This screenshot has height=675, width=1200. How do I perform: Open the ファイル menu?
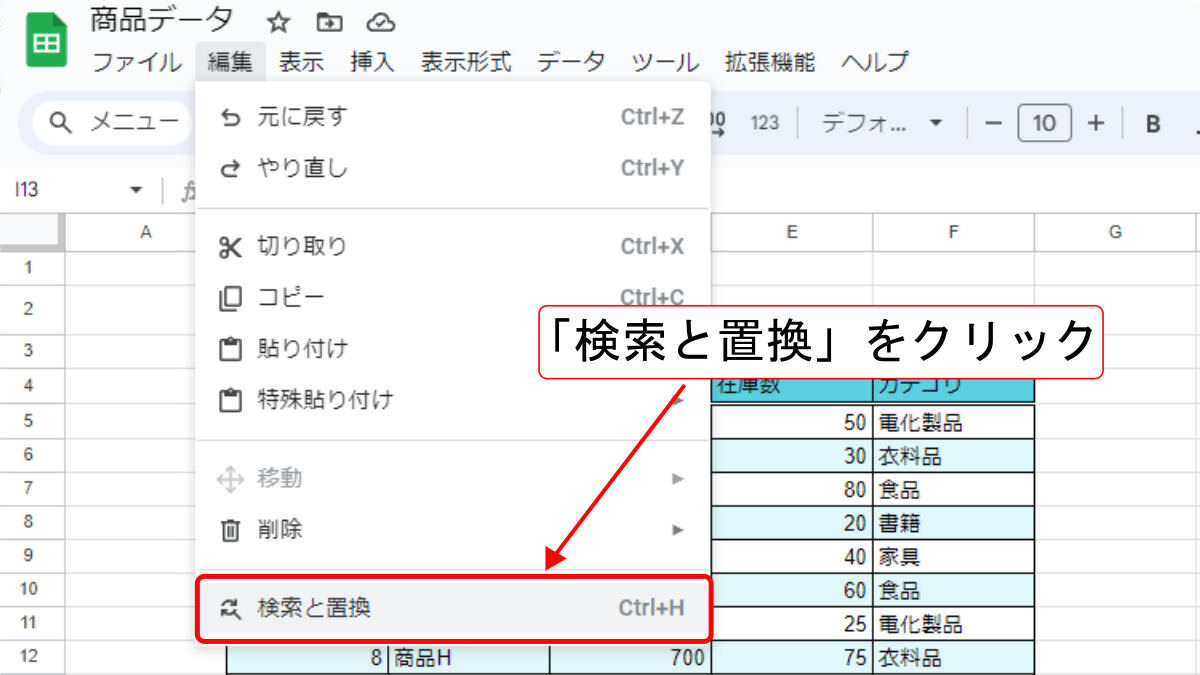point(137,62)
